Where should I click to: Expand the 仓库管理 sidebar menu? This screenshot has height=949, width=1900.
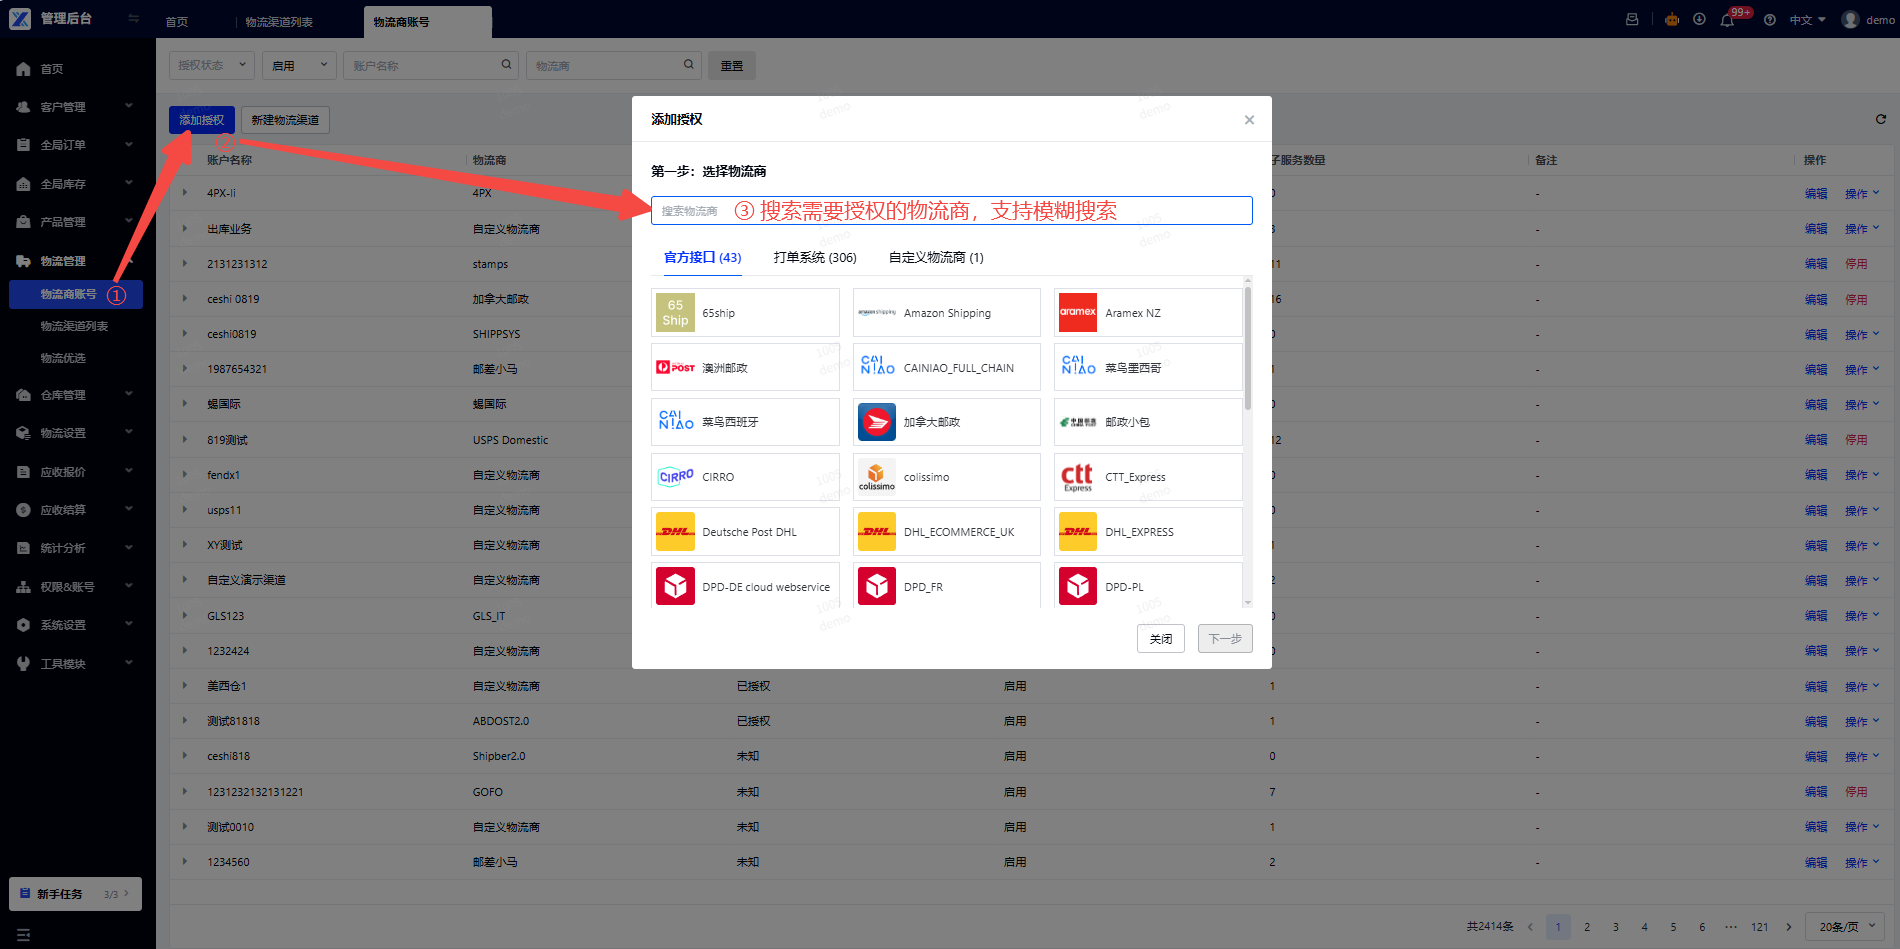point(76,395)
